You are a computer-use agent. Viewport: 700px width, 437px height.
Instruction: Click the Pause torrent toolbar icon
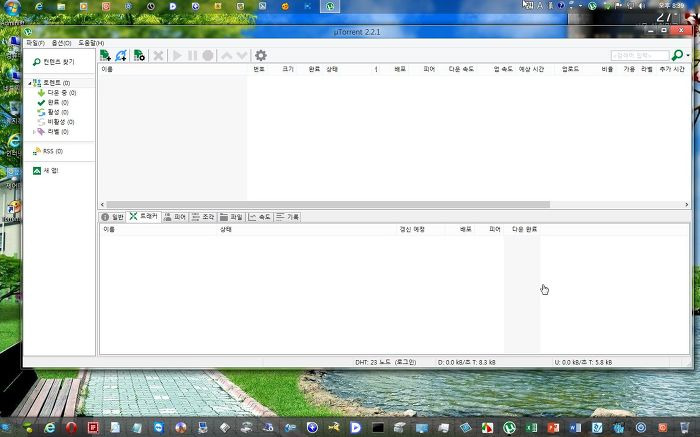[x=192, y=55]
